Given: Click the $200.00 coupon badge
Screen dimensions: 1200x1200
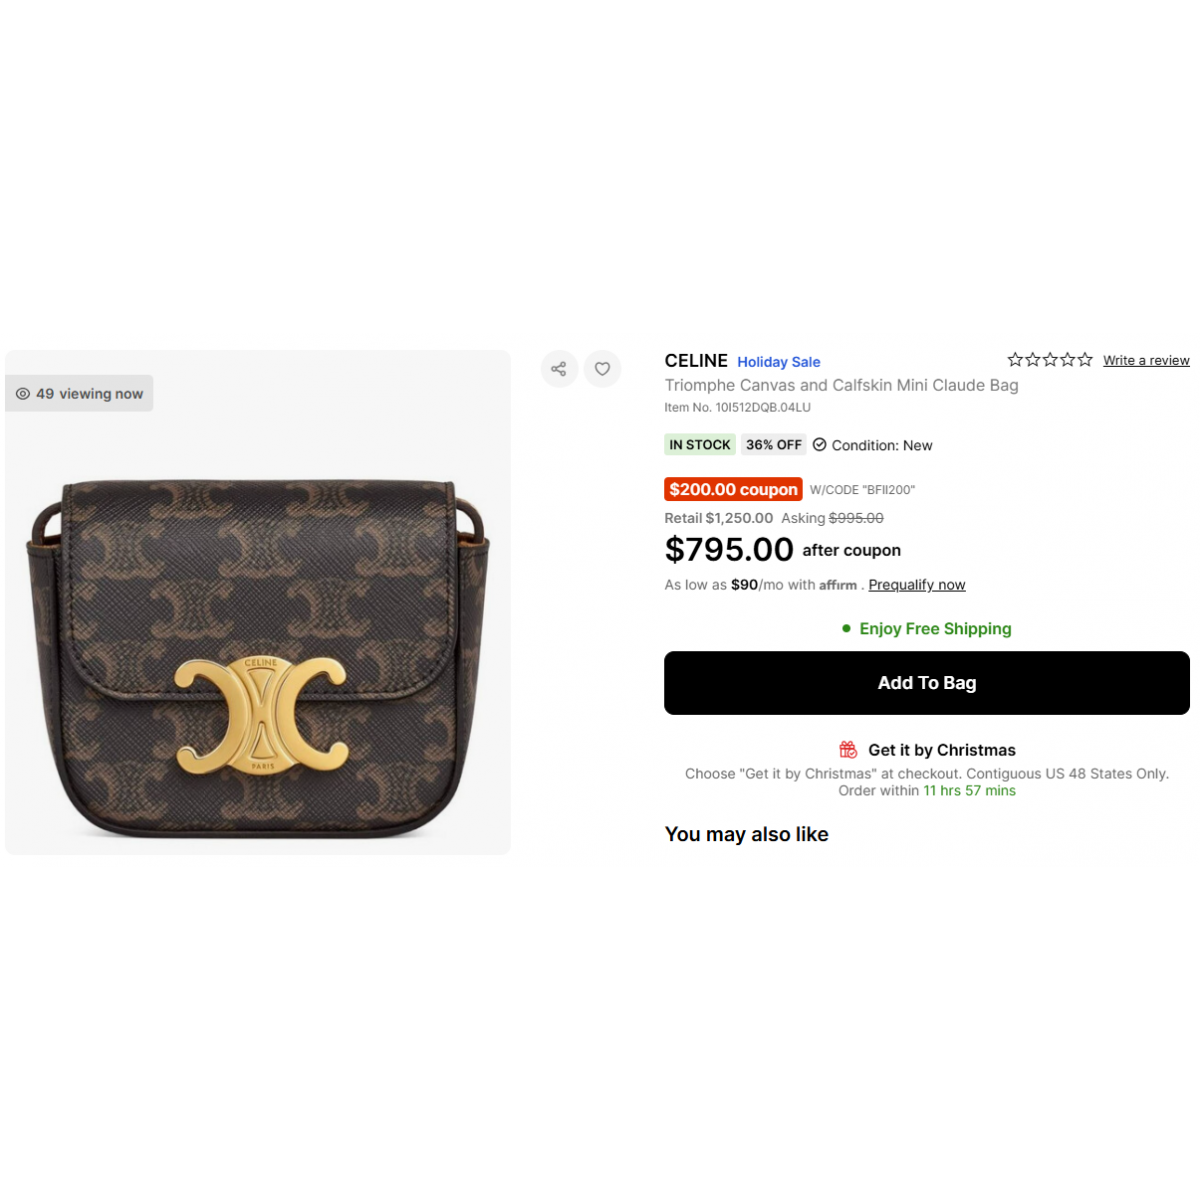Looking at the screenshot, I should tap(733, 489).
